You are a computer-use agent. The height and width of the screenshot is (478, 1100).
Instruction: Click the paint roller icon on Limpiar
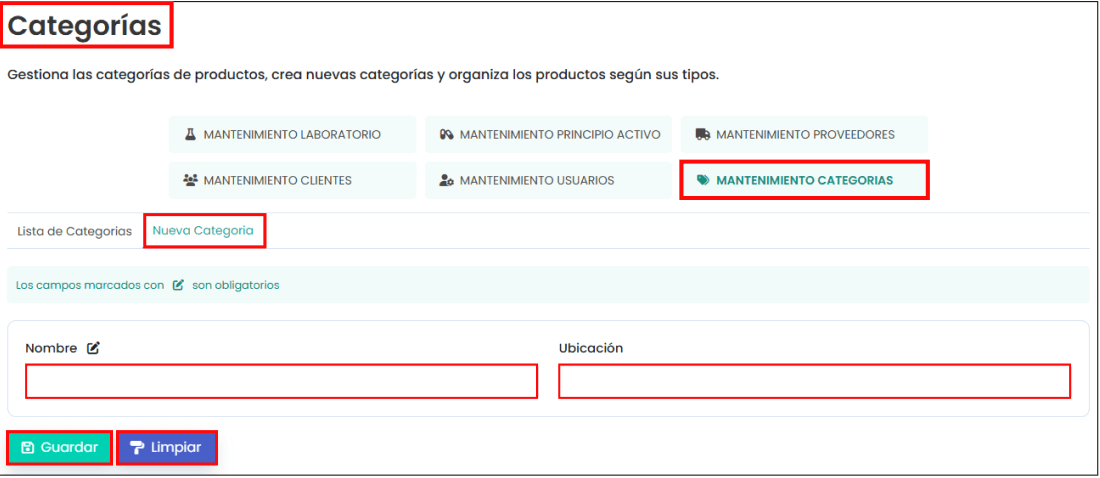click(x=137, y=448)
